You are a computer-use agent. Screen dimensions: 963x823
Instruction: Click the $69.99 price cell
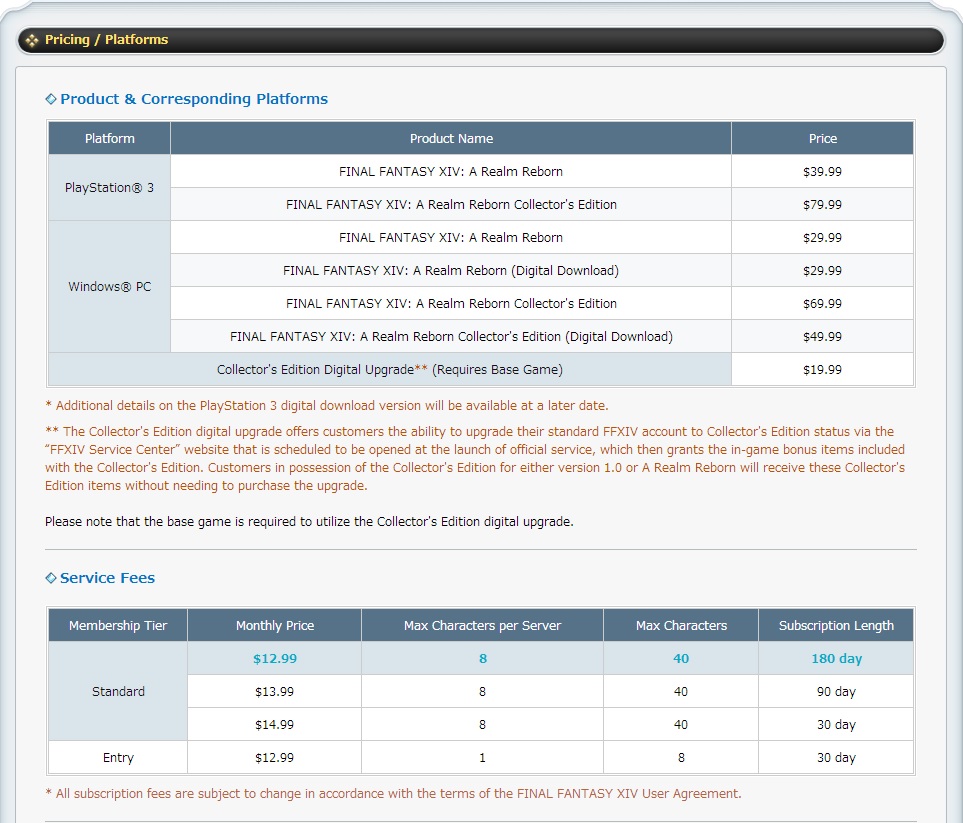click(x=822, y=303)
